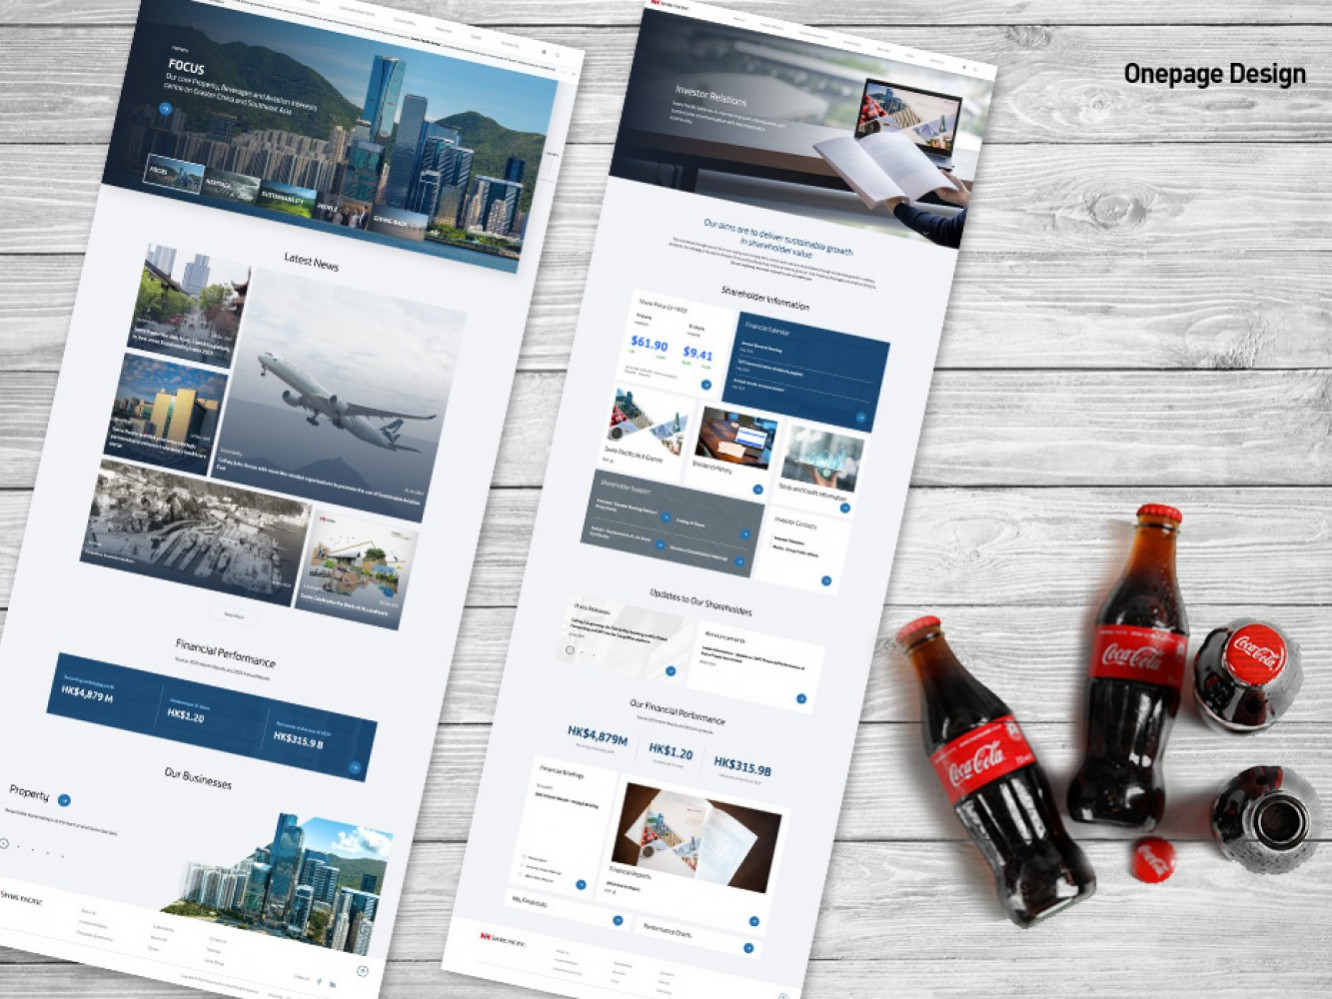Viewport: 1332px width, 999px height.
Task: Open the tree-lined street news card
Action: [x=190, y=306]
